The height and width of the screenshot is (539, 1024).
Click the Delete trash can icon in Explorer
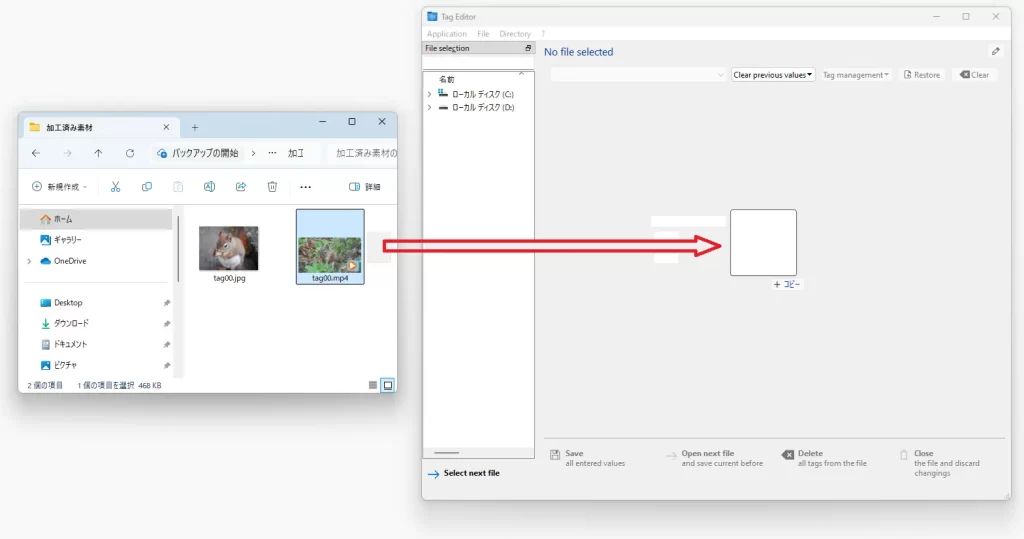point(272,187)
